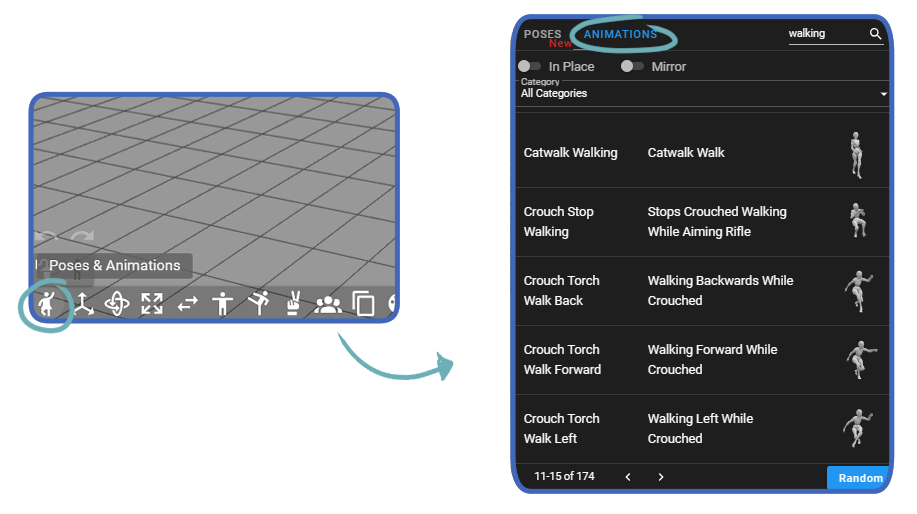Select the Crouch Stop Walking animation name
Image resolution: width=917 pixels, height=514 pixels.
pyautogui.click(x=559, y=222)
